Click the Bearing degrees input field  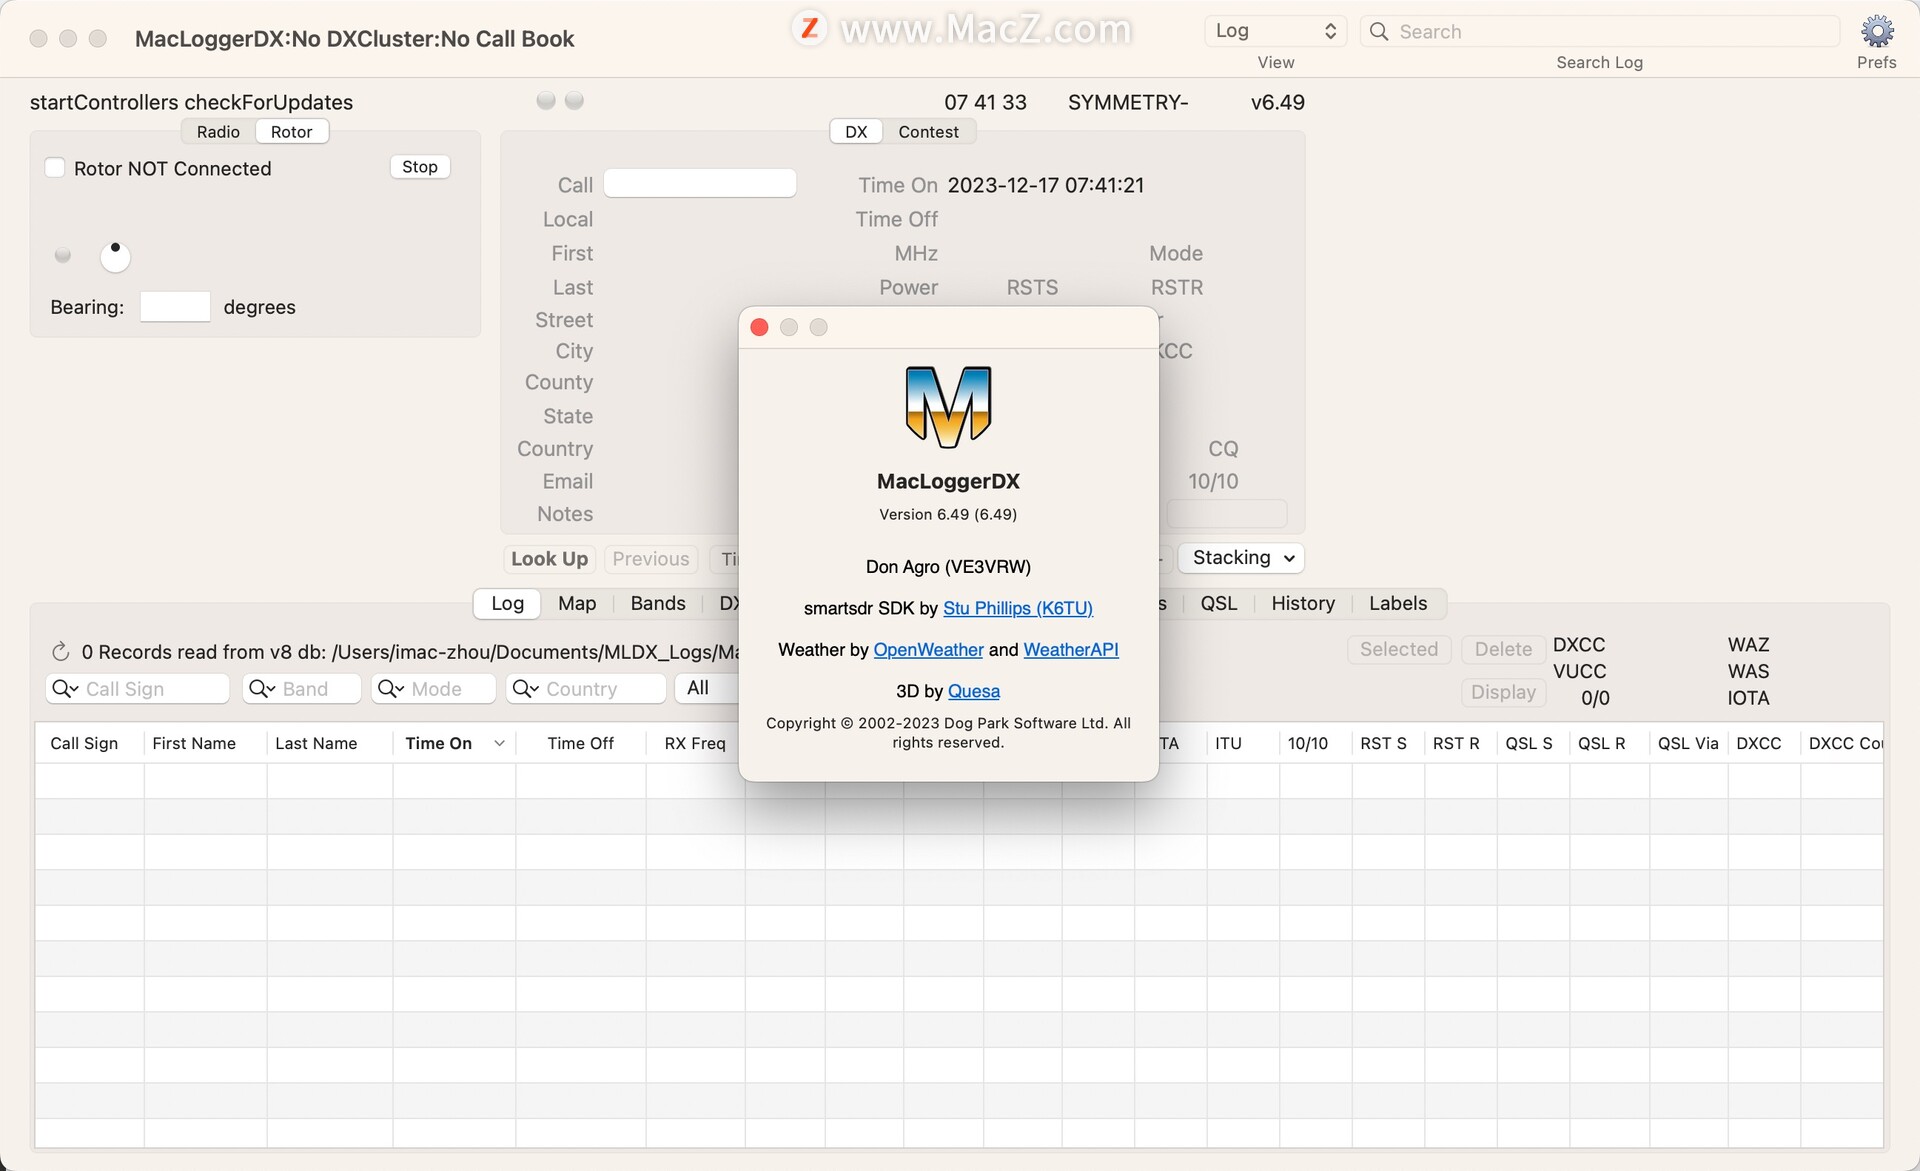175,307
